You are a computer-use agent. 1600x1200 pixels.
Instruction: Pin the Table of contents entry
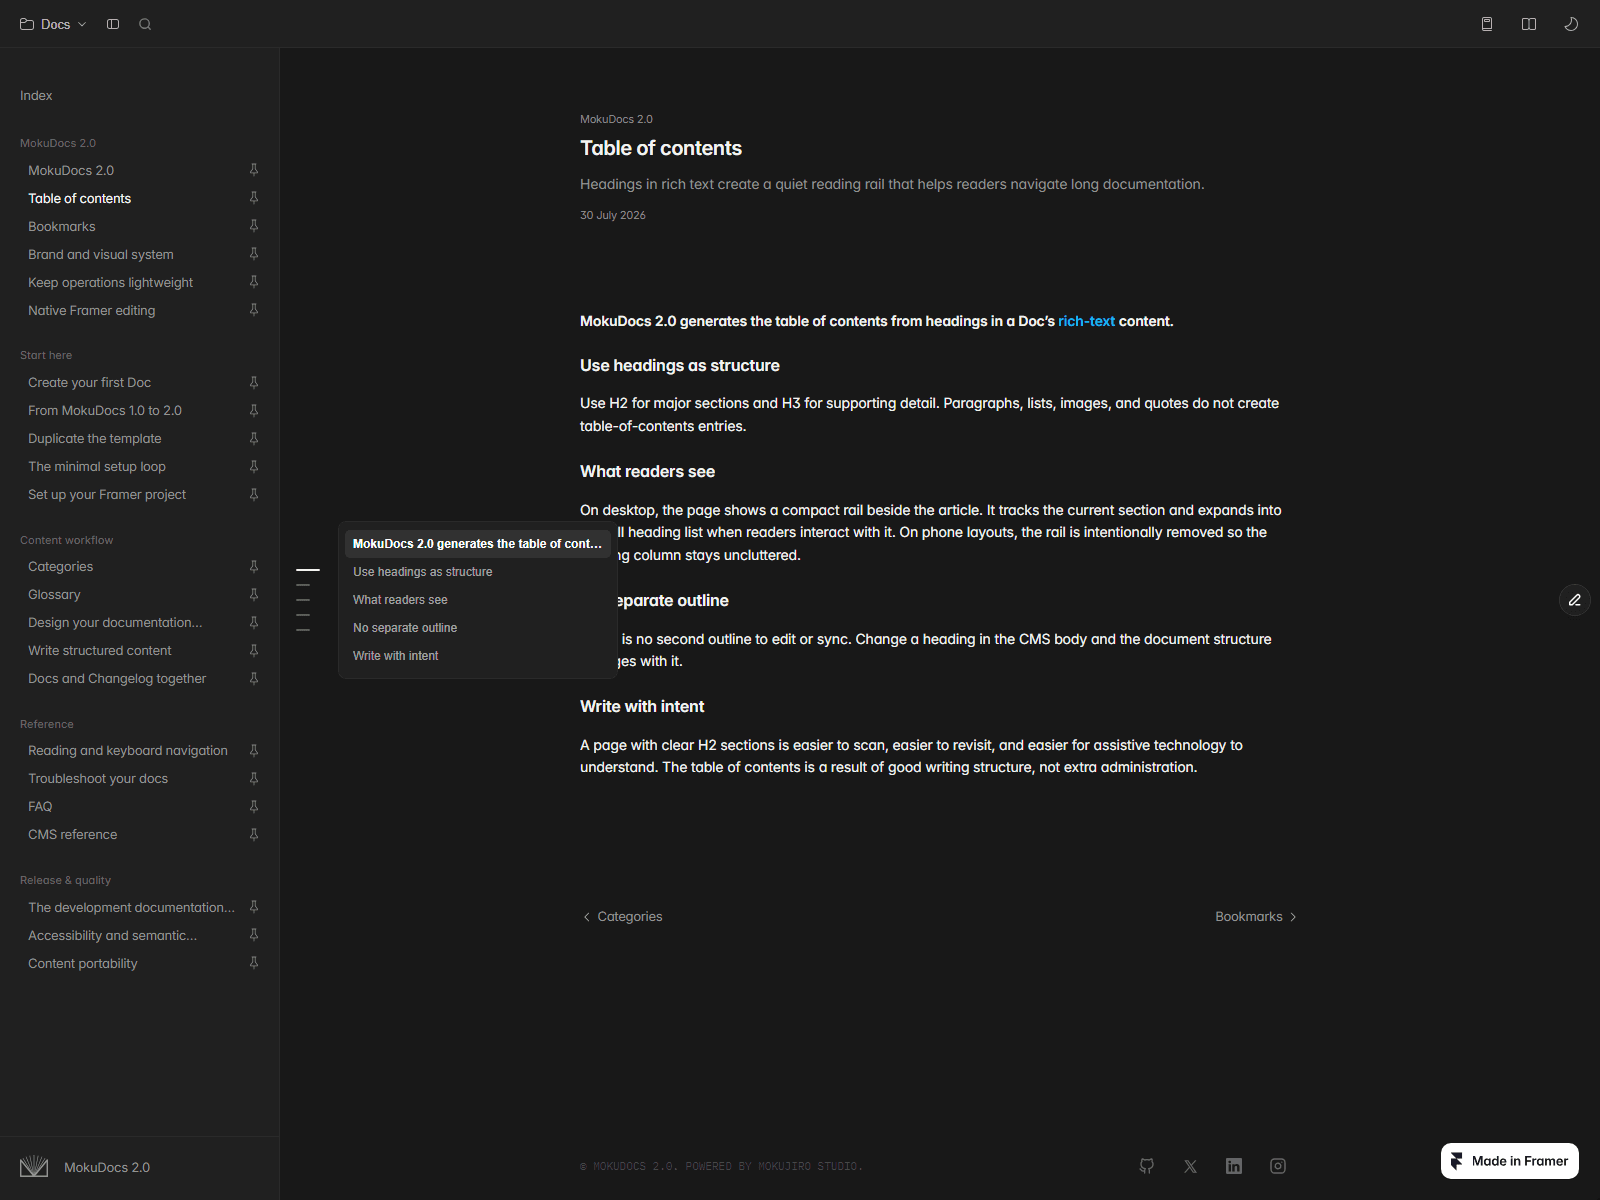254,198
